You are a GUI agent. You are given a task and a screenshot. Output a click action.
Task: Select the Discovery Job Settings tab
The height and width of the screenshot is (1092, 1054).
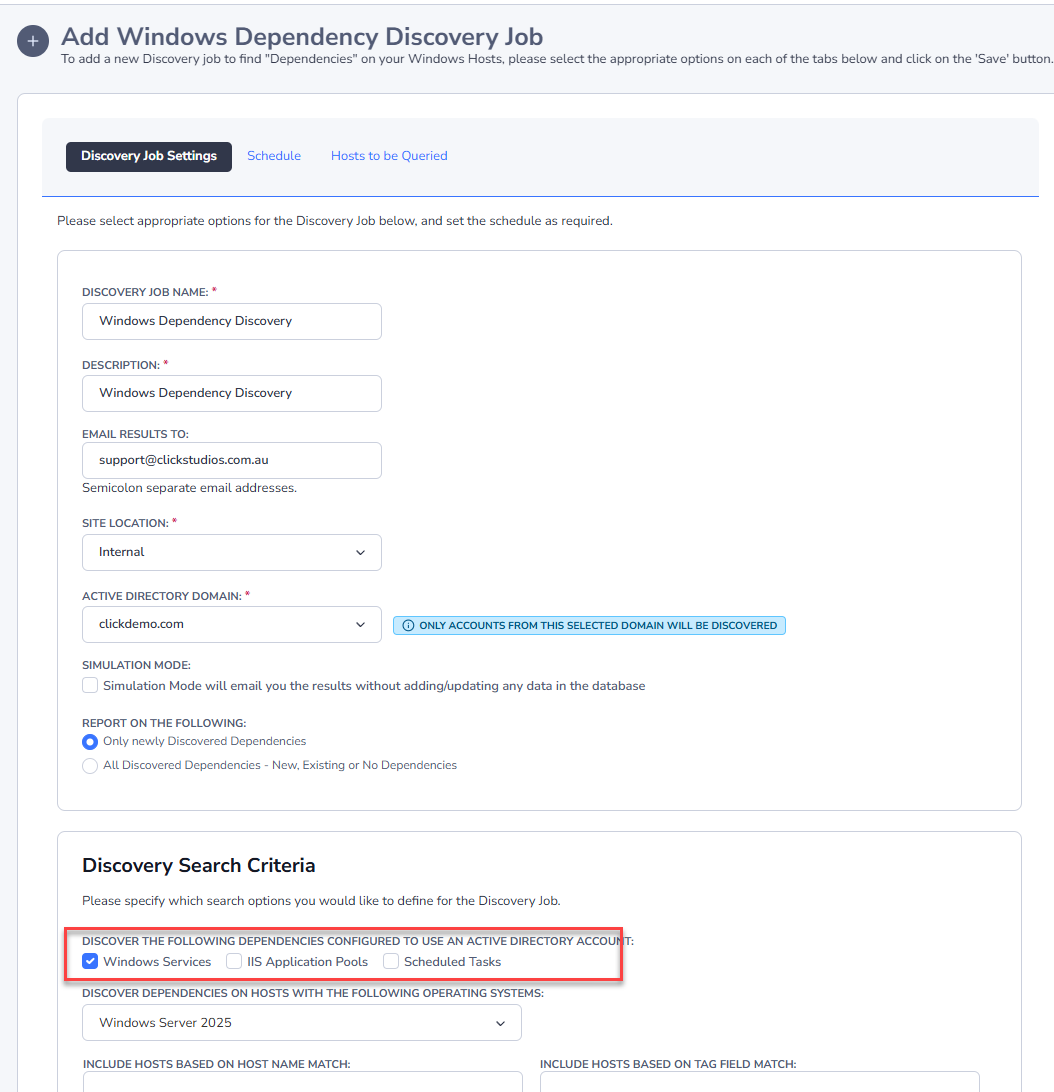pos(149,157)
